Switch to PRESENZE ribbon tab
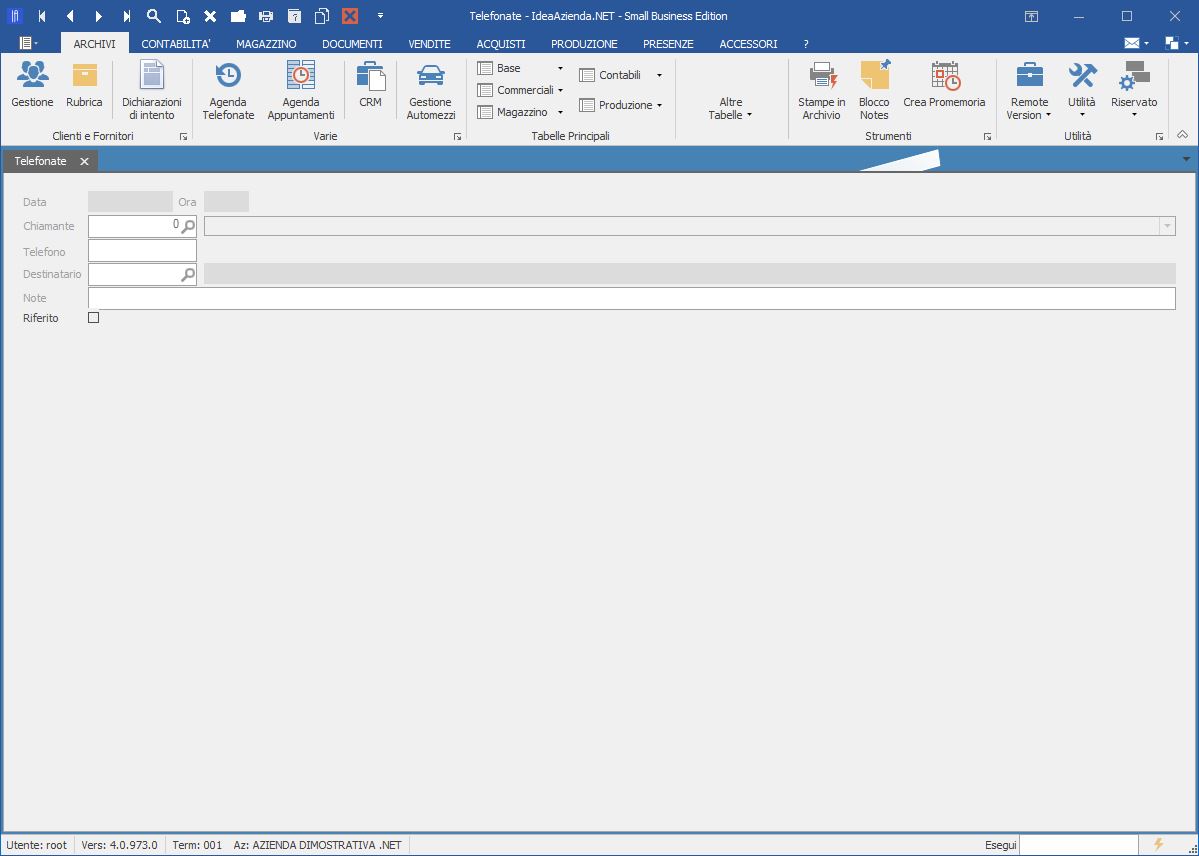Screen dimensions: 1199x856 (x=668, y=44)
